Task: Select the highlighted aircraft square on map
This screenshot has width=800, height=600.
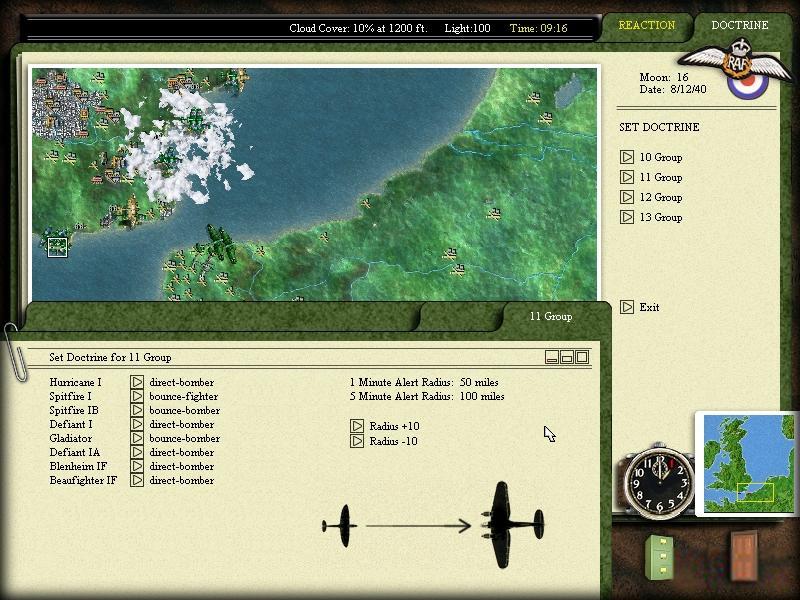Action: 57,247
